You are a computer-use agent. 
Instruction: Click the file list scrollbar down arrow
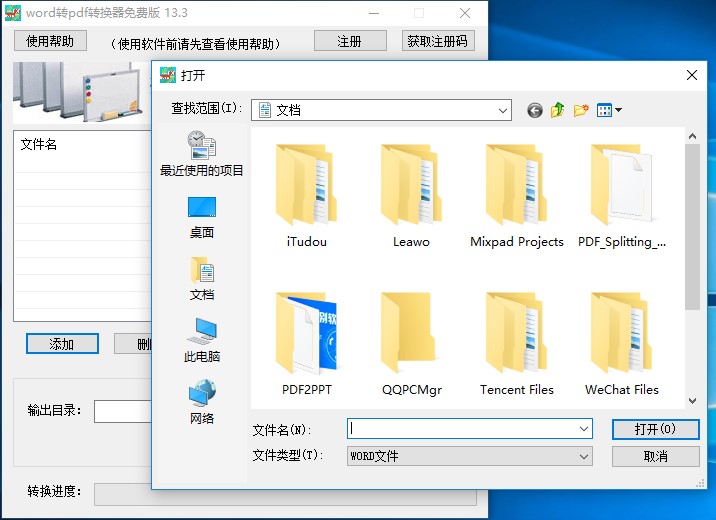(x=692, y=400)
